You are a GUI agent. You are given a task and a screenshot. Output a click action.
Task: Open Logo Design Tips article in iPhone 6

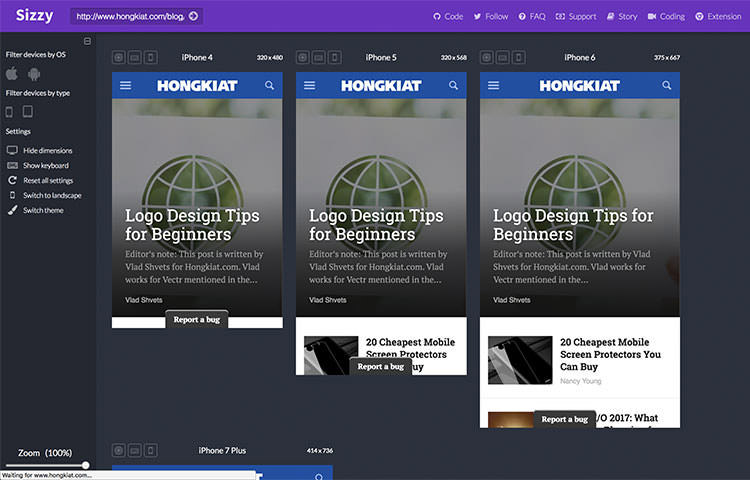(x=573, y=225)
